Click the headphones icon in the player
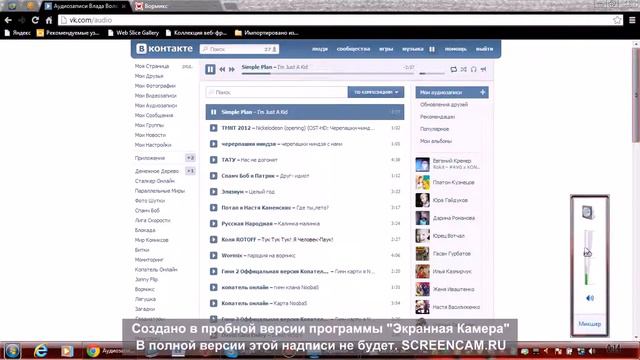This screenshot has width=640, height=360. (x=473, y=69)
